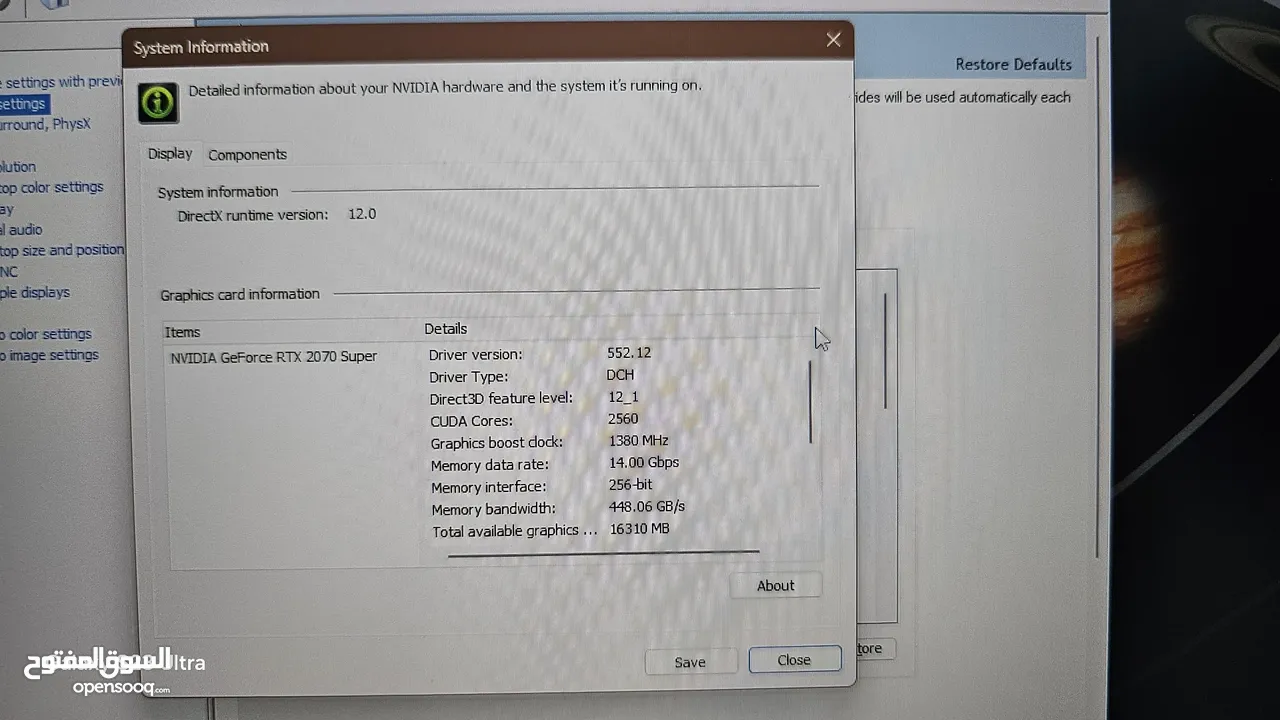This screenshot has width=1280, height=720.
Task: Click the Save button
Action: 690,662
